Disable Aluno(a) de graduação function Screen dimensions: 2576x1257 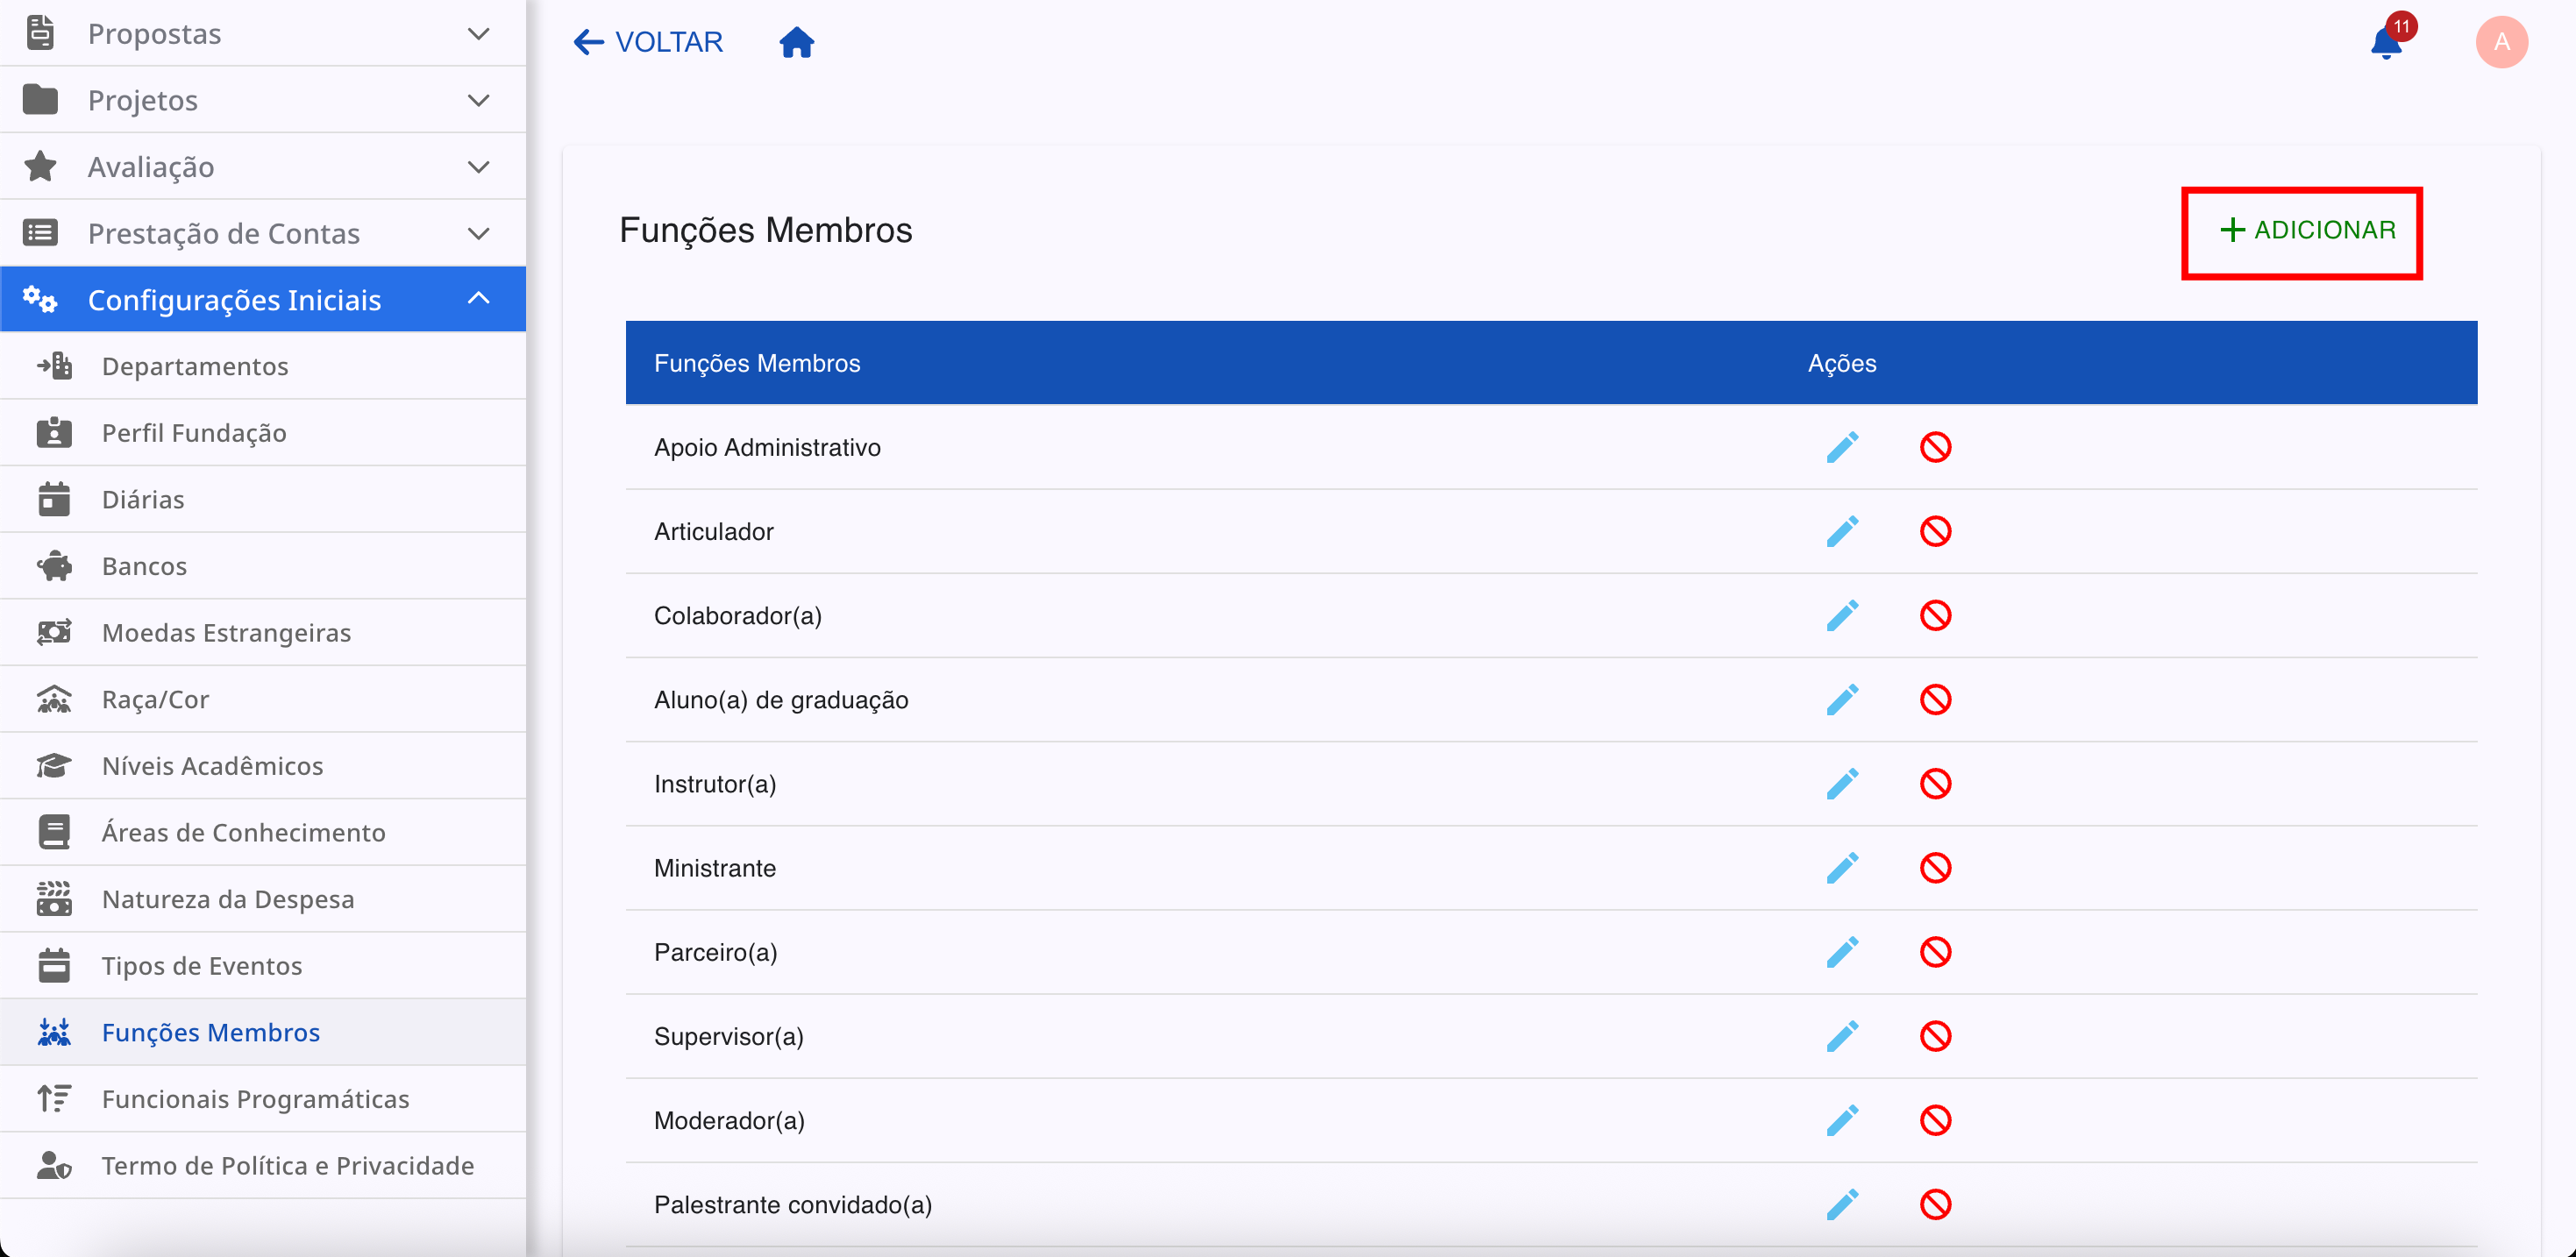pos(1935,699)
